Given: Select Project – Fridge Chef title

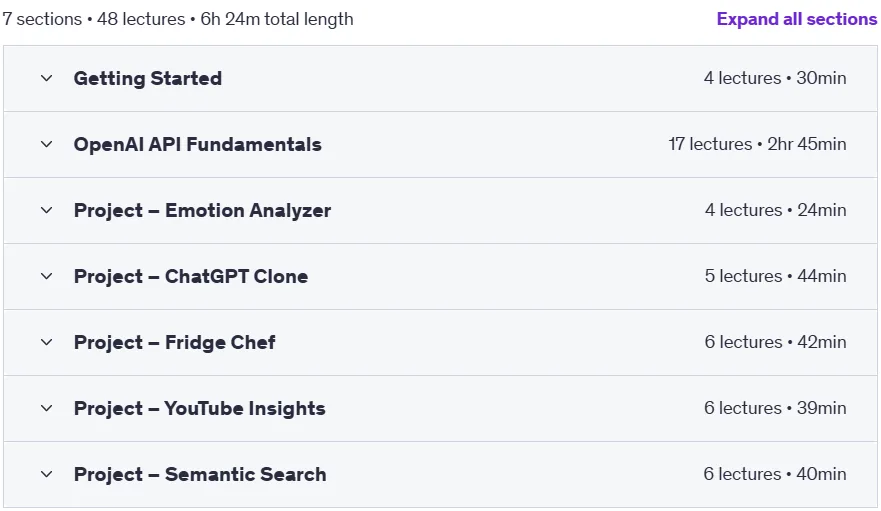Looking at the screenshot, I should coord(175,342).
